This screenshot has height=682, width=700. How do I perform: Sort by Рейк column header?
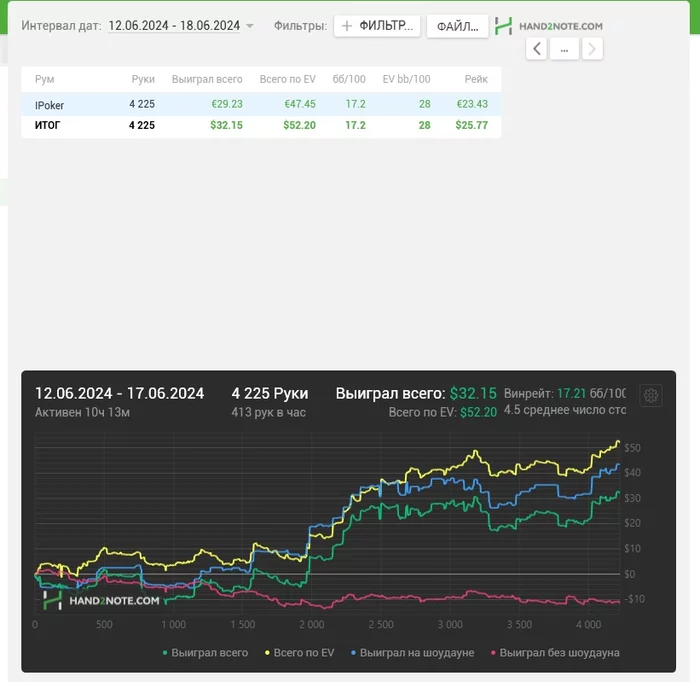476,79
